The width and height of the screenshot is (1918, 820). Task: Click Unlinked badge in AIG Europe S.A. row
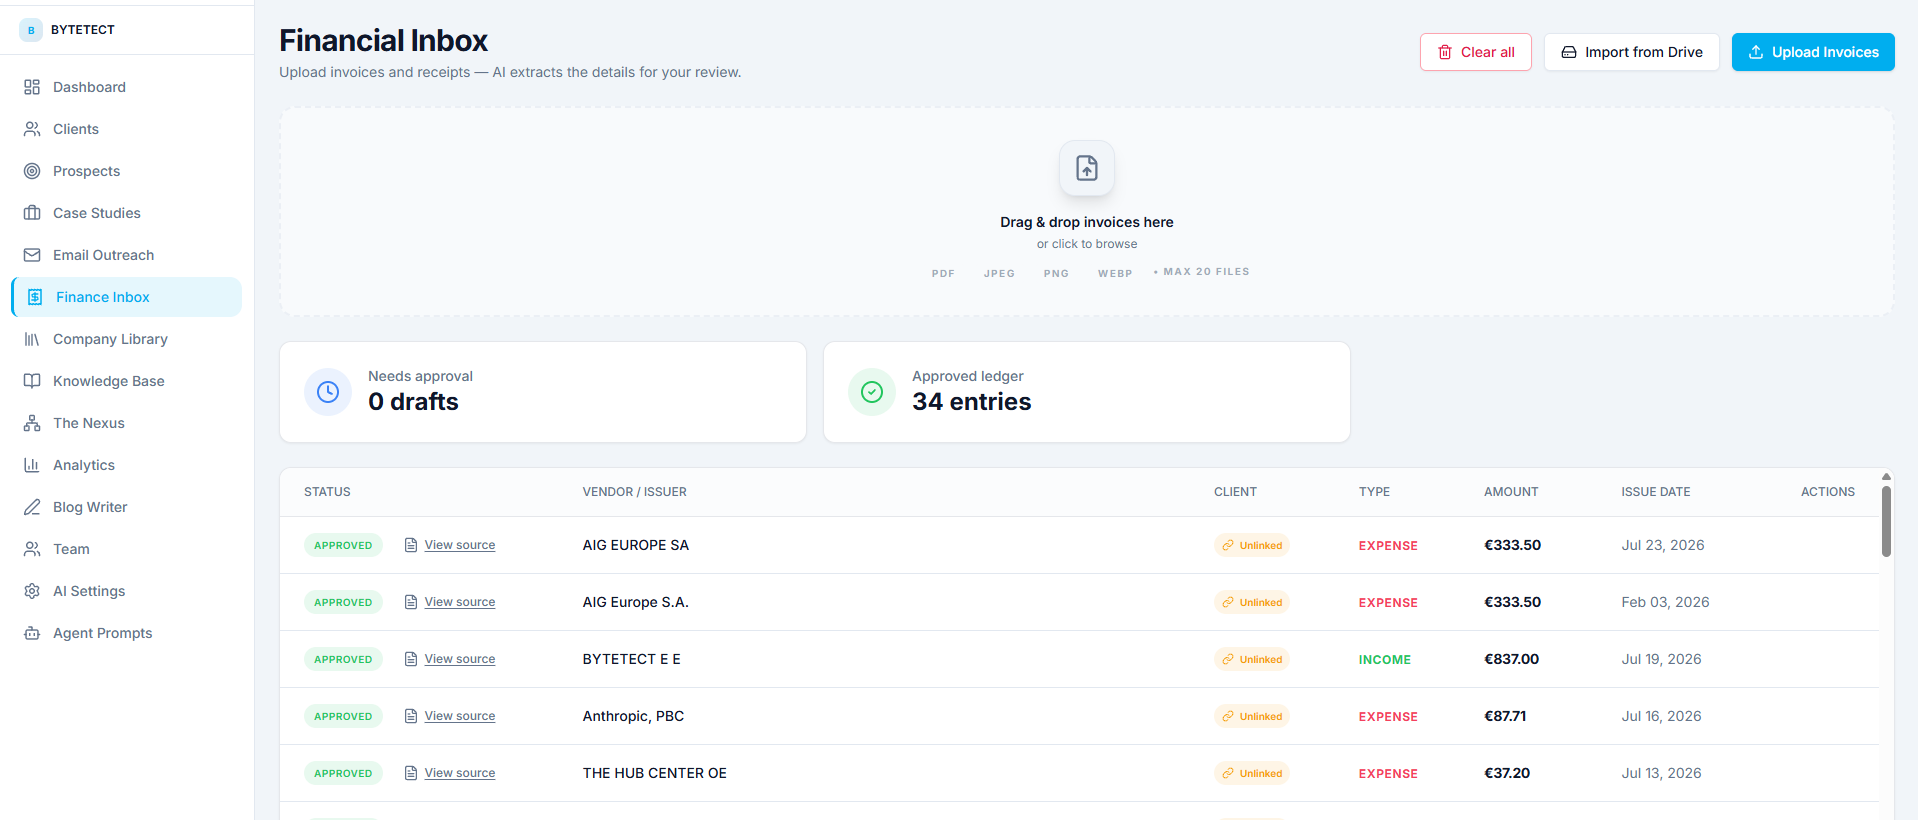pyautogui.click(x=1252, y=602)
